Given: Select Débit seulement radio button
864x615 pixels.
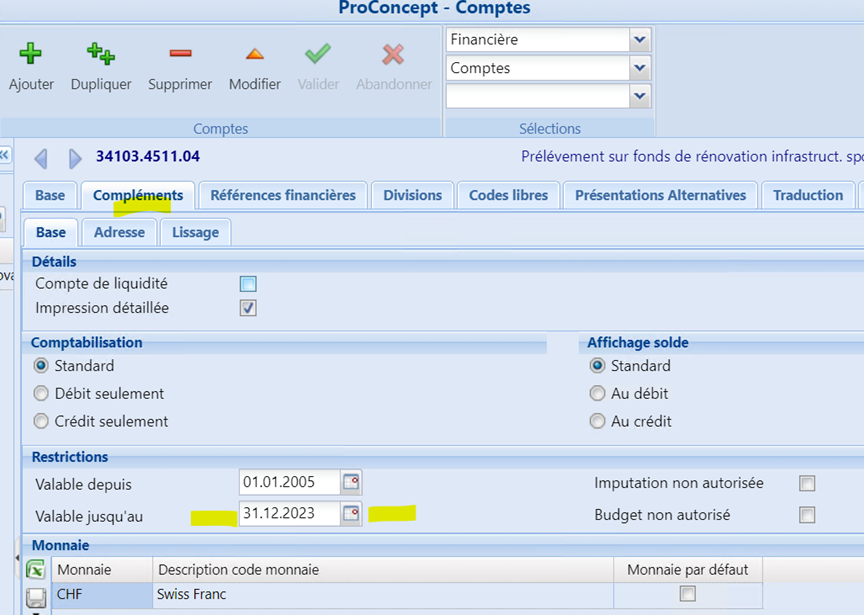Looking at the screenshot, I should [x=41, y=393].
